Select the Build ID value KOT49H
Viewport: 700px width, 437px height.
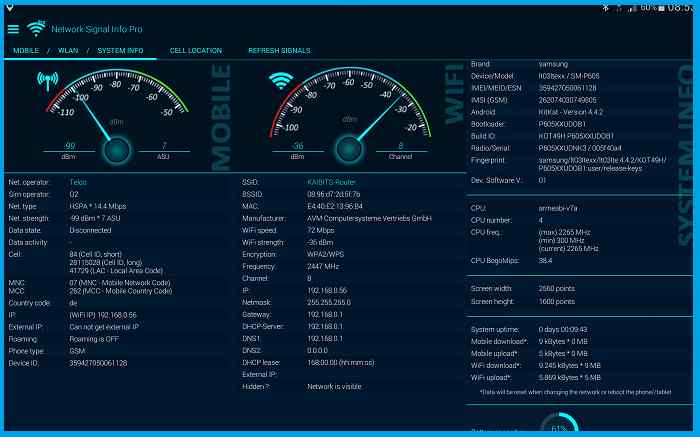[x=576, y=136]
